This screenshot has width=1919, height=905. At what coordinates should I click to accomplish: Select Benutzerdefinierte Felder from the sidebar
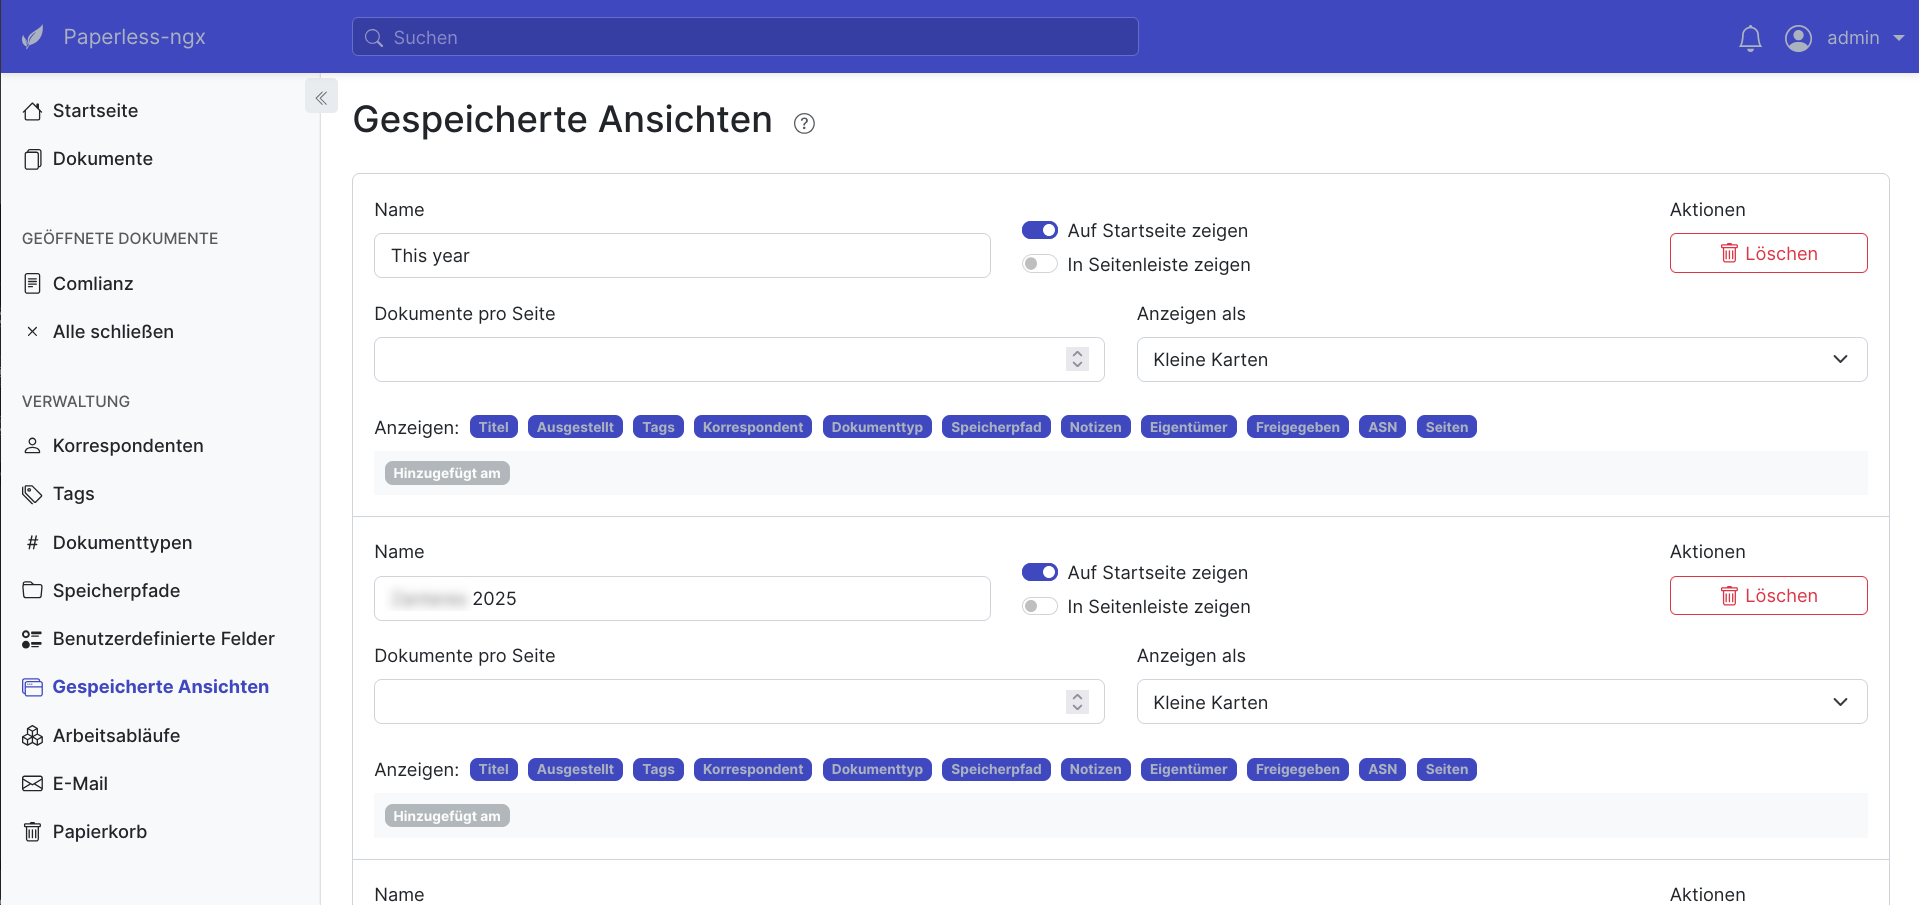tap(164, 638)
